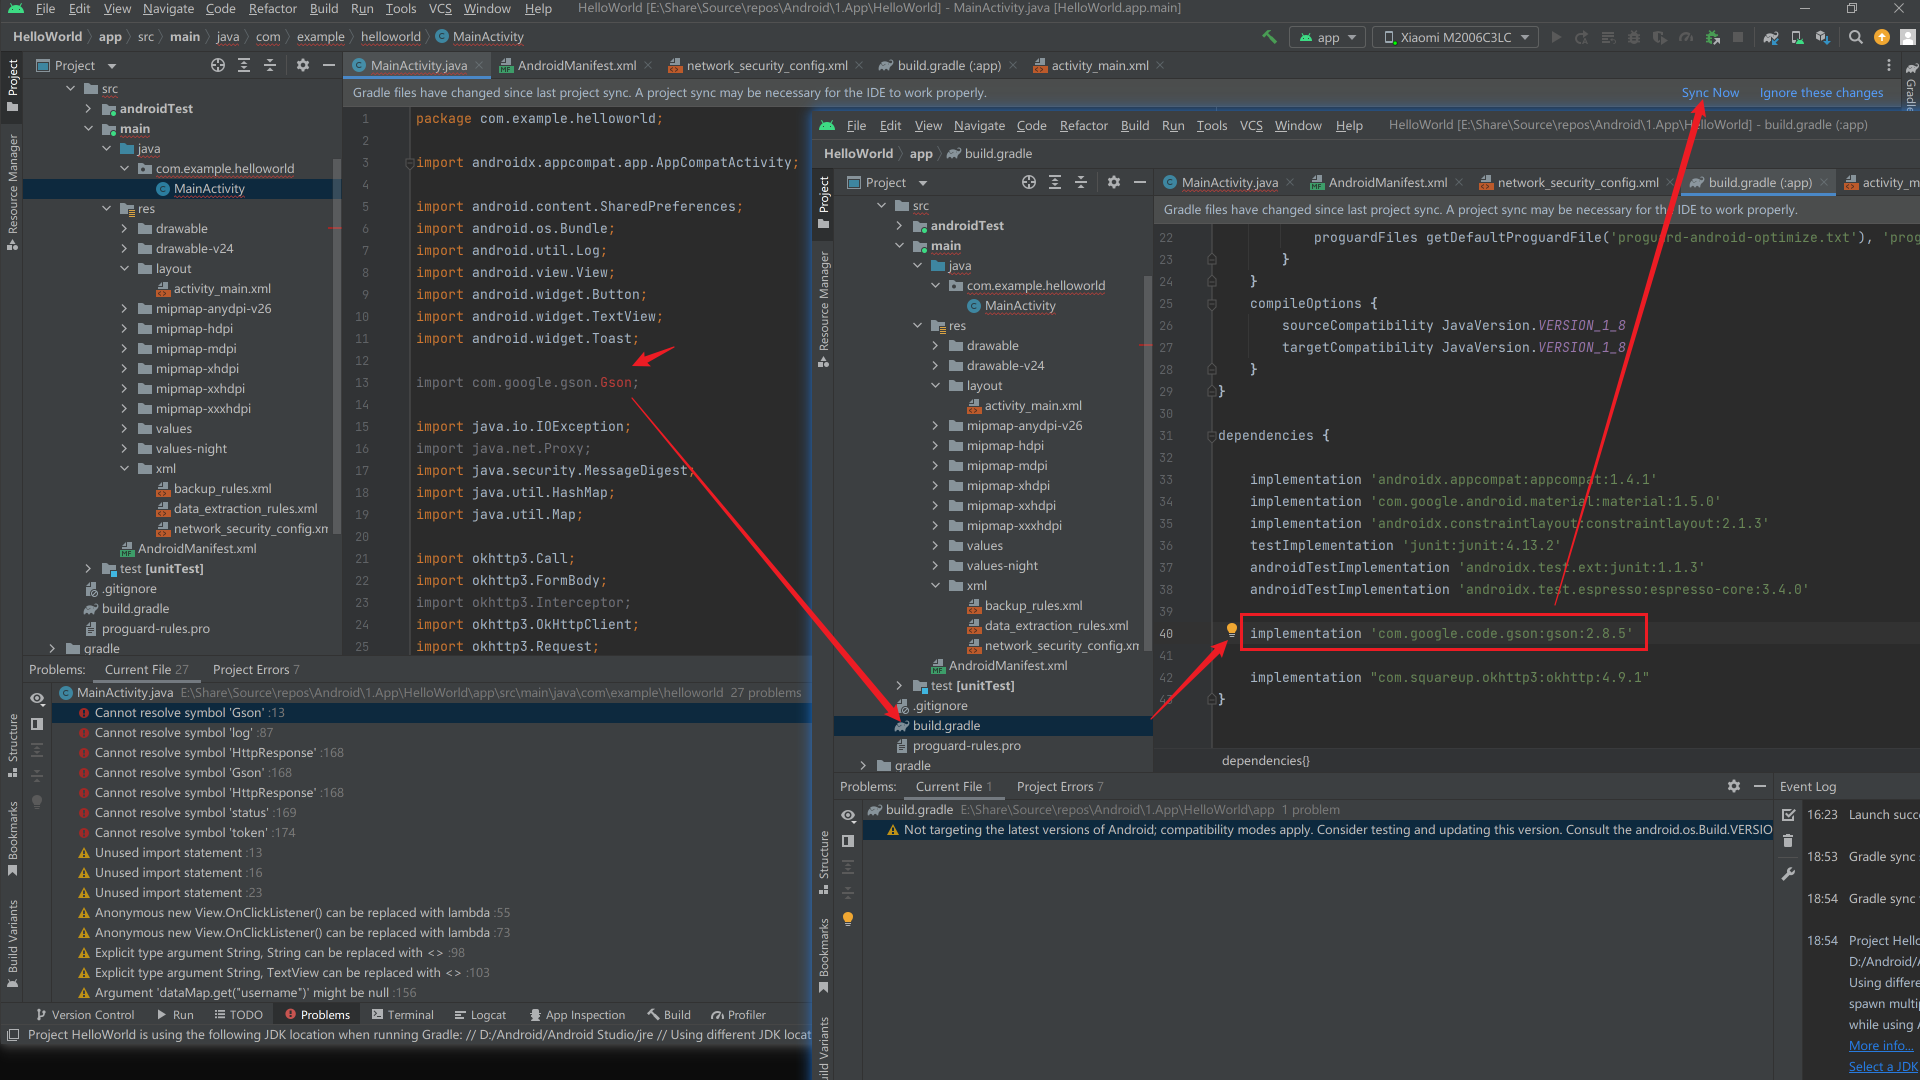Viewport: 1920px width, 1080px height.
Task: Toggle the Structure tool window side tab
Action: tap(12, 744)
